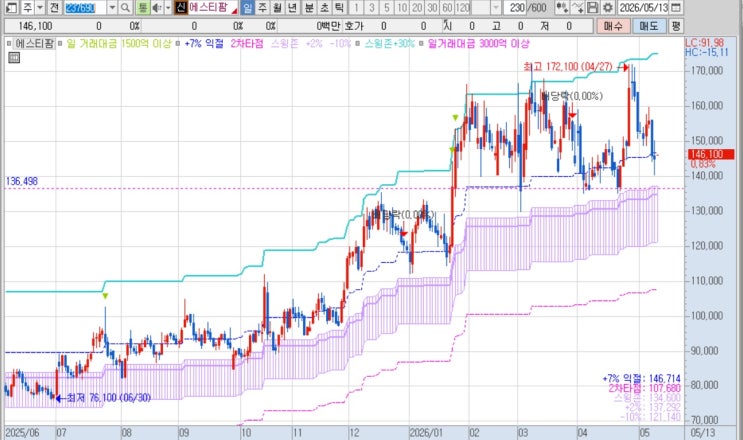Viewport: 743px width, 440px height.
Task: Click the window layout icon at toolbar start
Action: click(x=11, y=8)
